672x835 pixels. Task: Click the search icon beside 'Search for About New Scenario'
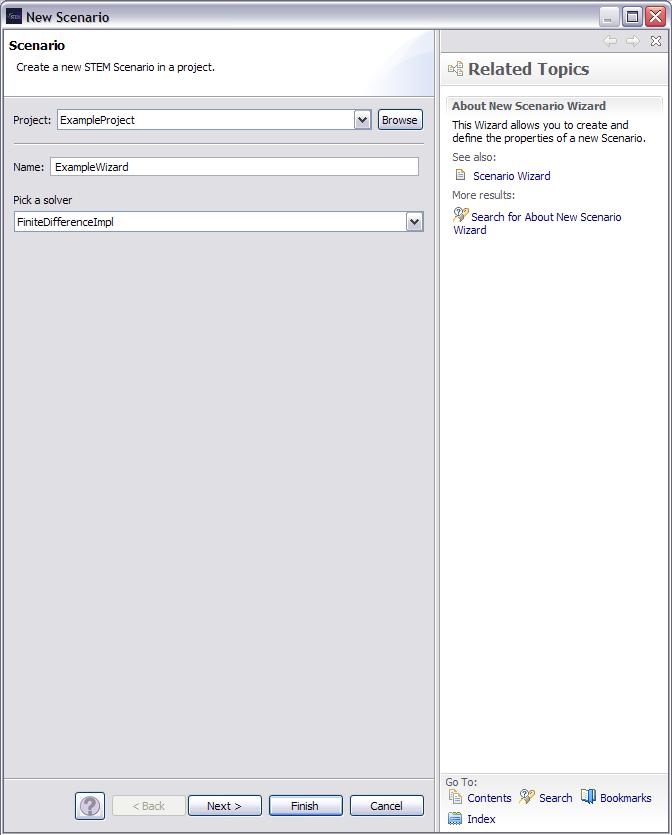tap(461, 215)
